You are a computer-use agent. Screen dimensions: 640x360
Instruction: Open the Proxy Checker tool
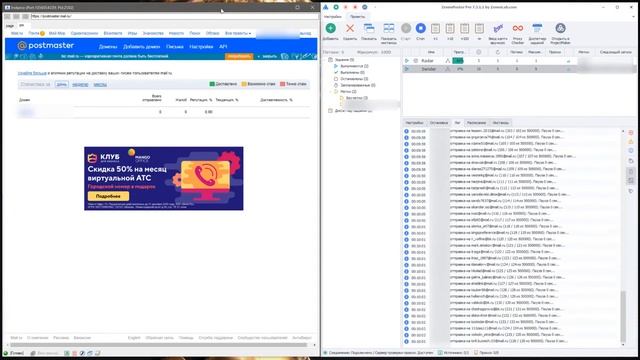click(x=518, y=28)
